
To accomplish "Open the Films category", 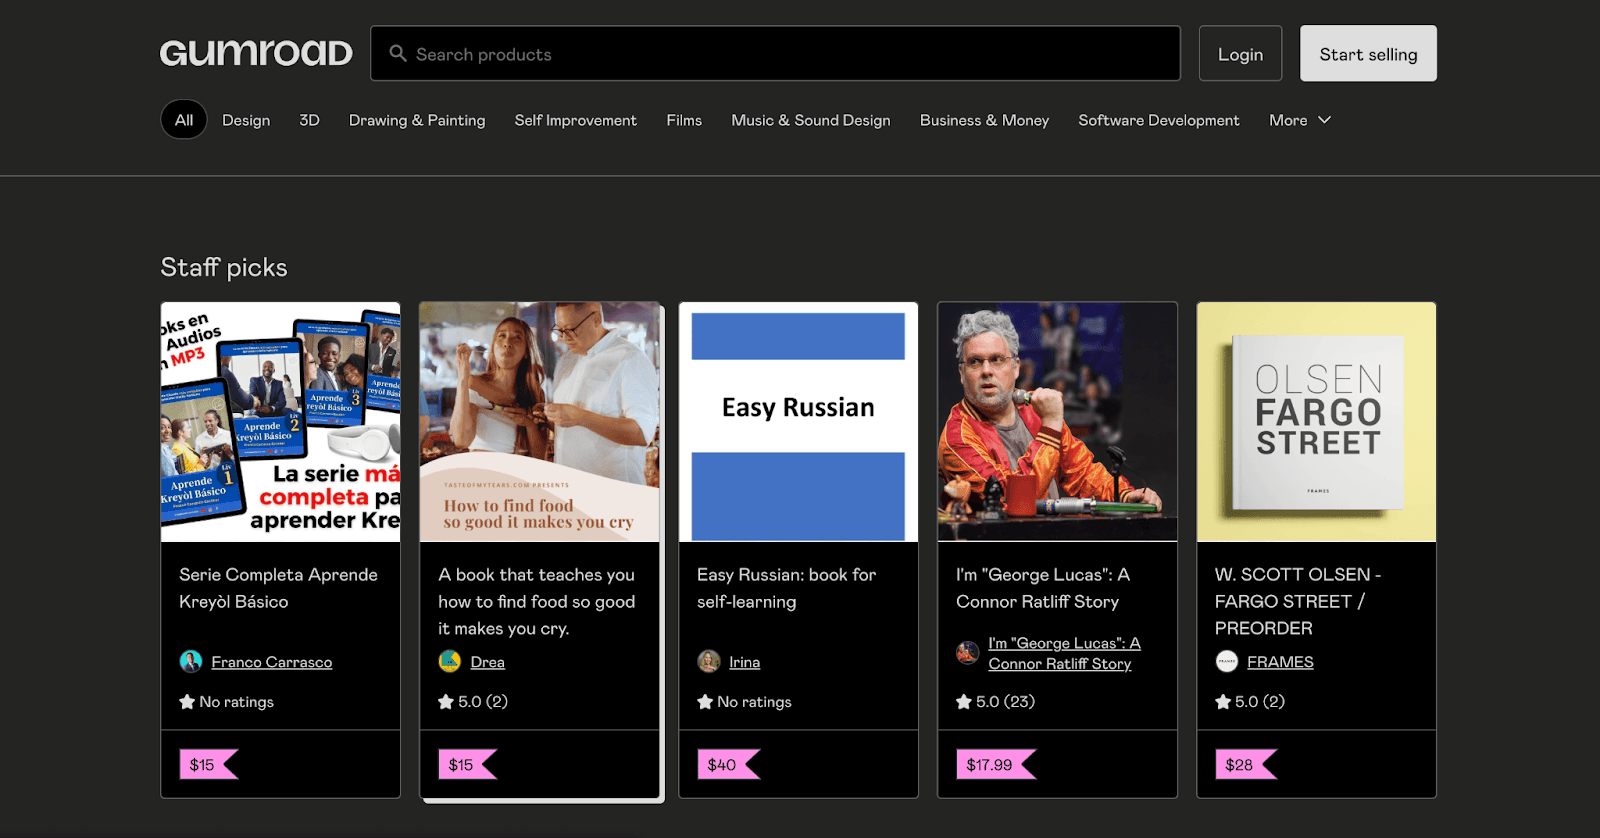I will pyautogui.click(x=684, y=120).
